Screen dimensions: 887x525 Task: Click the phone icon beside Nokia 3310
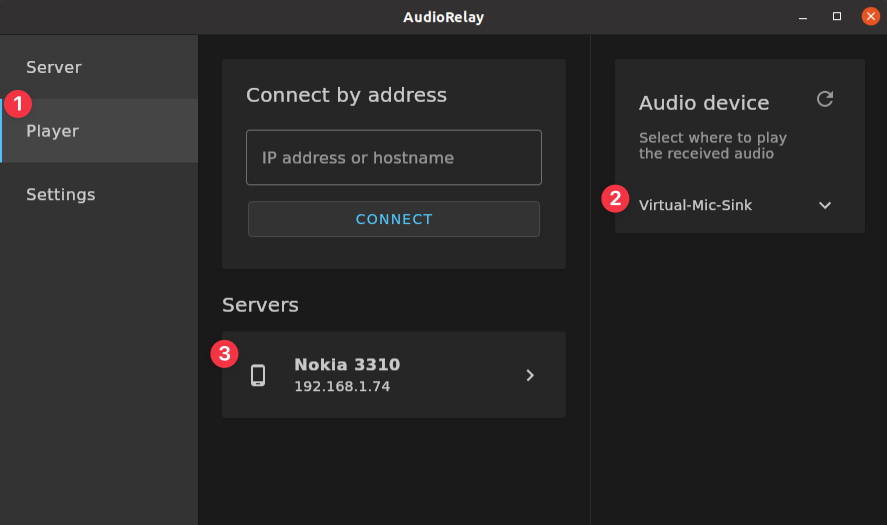tap(258, 375)
